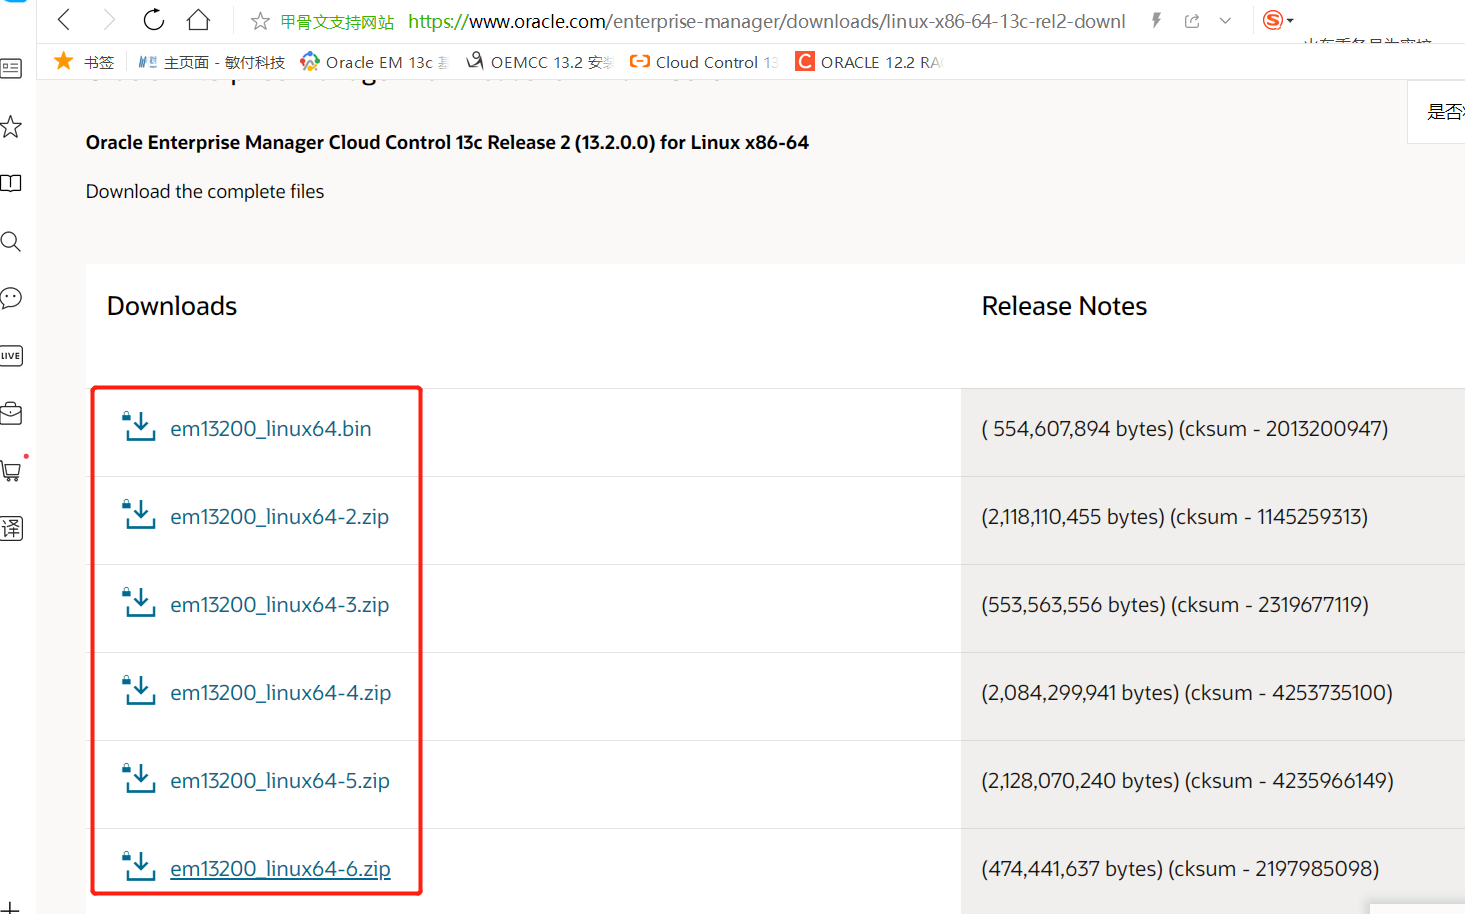Open the translate (译) tool in the sidebar
1465x914 pixels.
tap(12, 528)
